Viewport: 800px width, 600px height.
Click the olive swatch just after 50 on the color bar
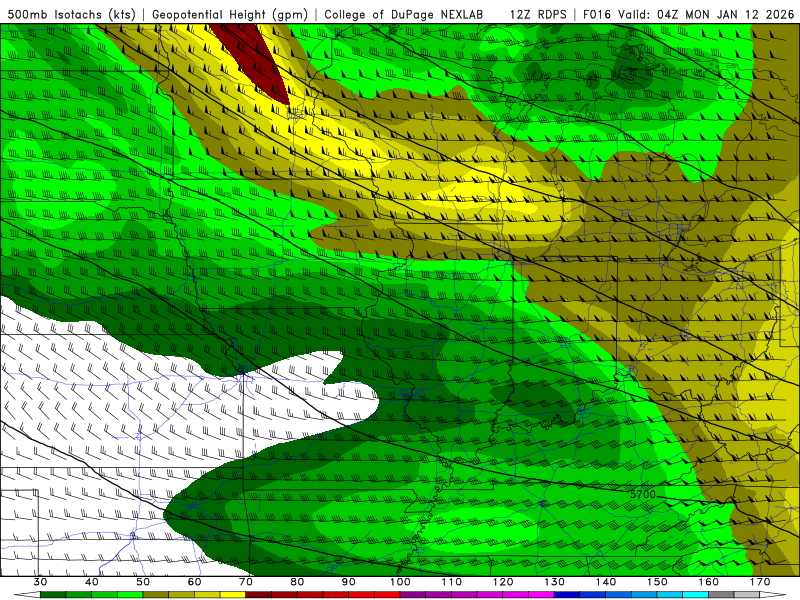click(156, 595)
